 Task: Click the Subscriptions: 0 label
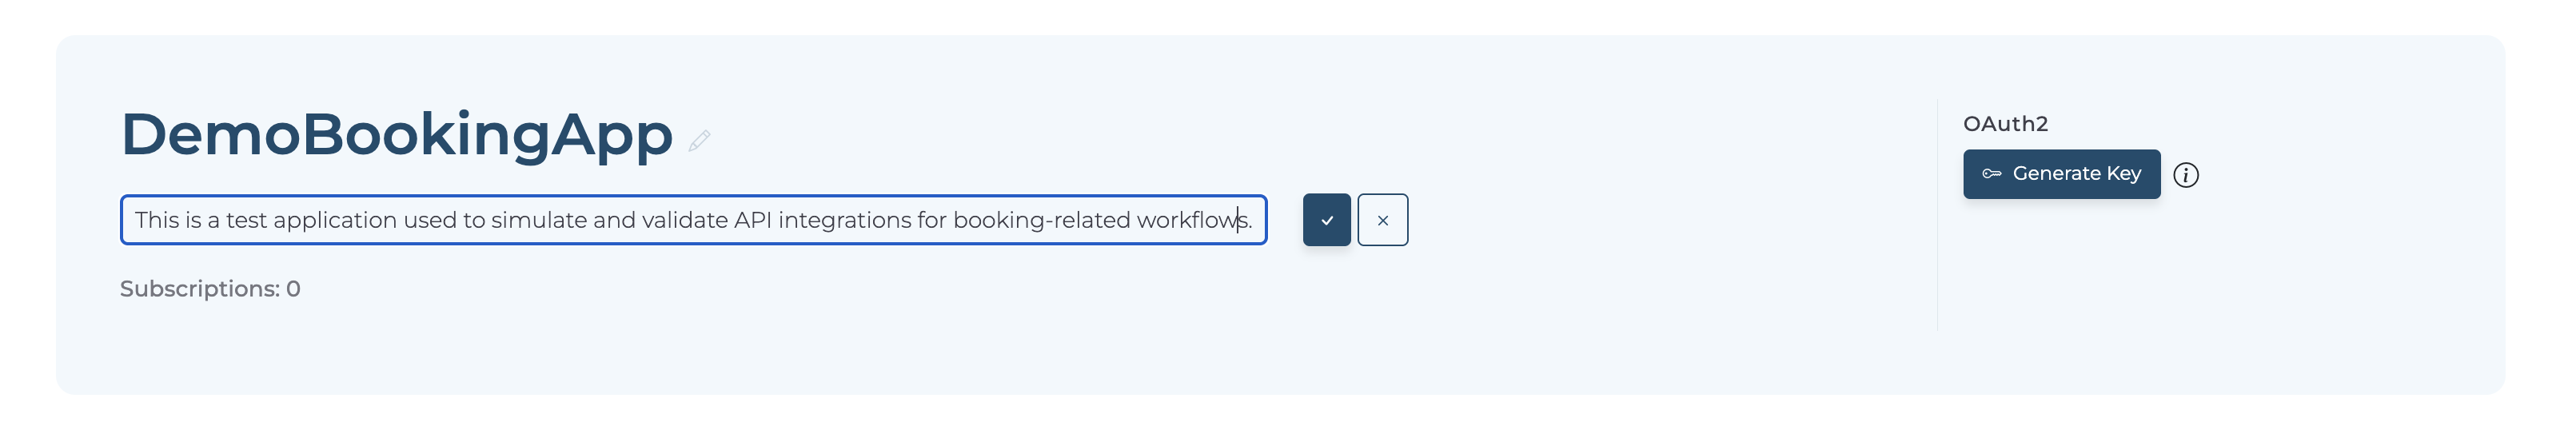point(210,289)
